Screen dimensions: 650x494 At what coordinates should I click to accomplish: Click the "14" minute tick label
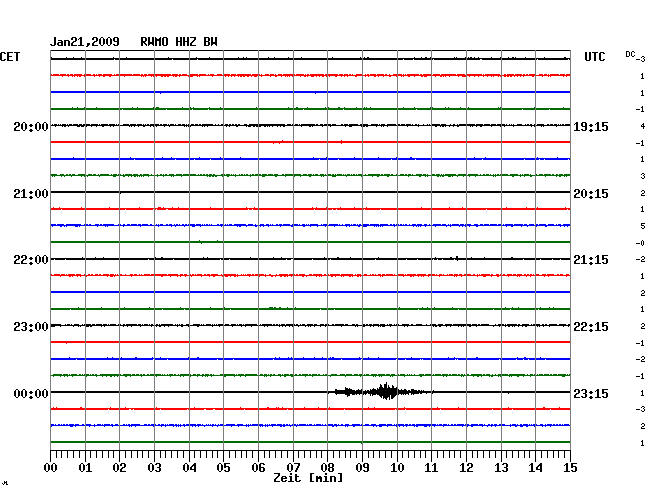click(535, 468)
